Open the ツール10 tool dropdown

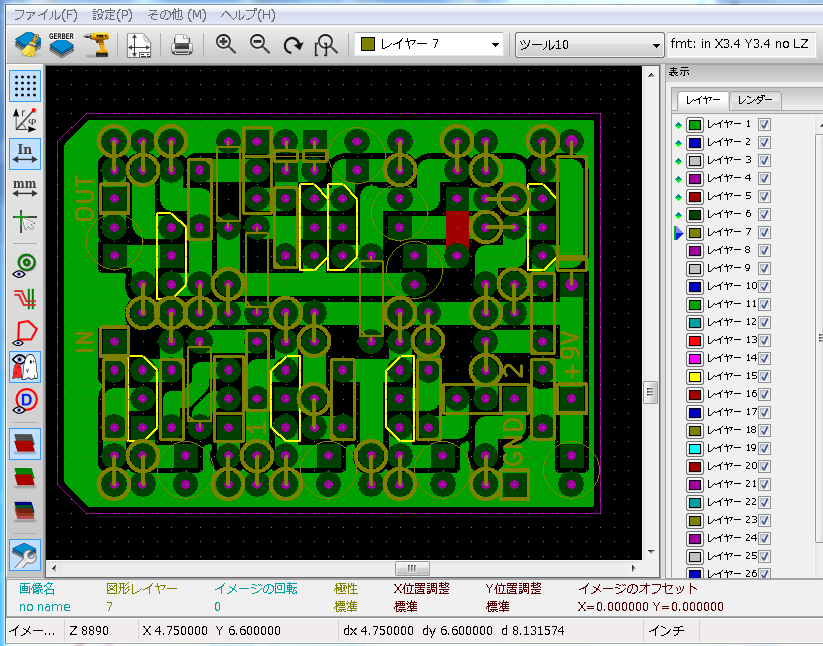[589, 45]
